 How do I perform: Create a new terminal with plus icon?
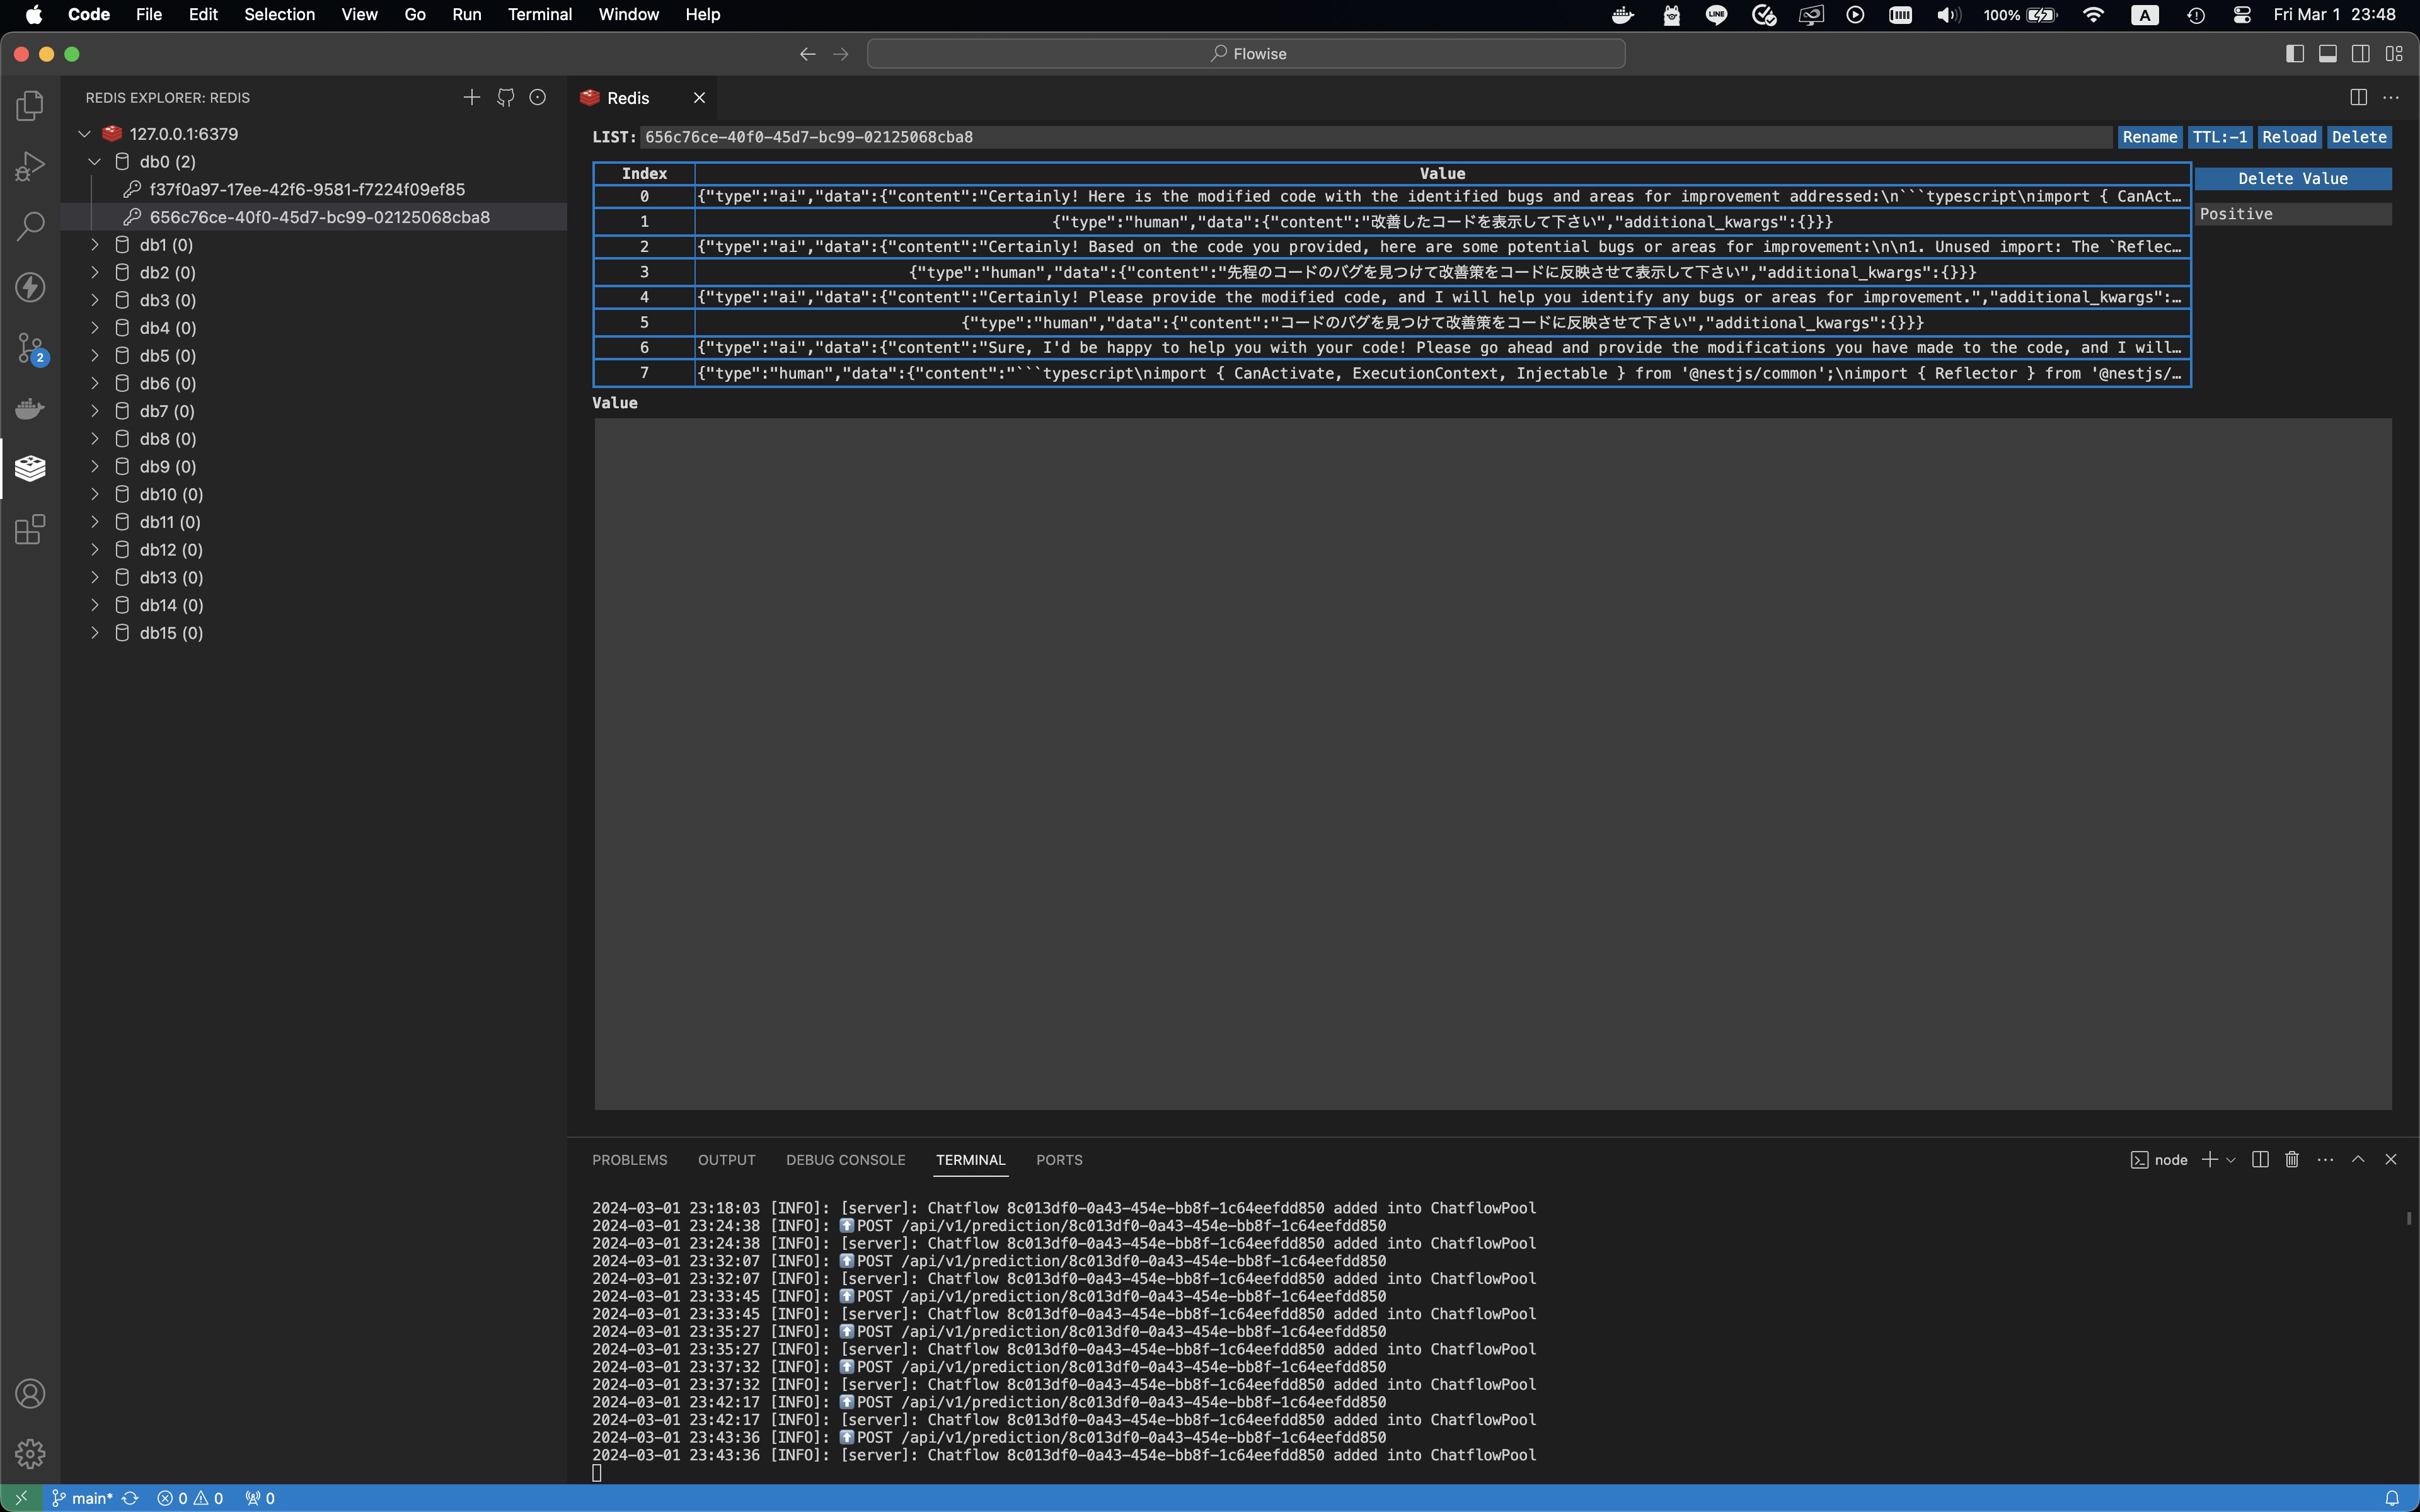(x=2210, y=1159)
